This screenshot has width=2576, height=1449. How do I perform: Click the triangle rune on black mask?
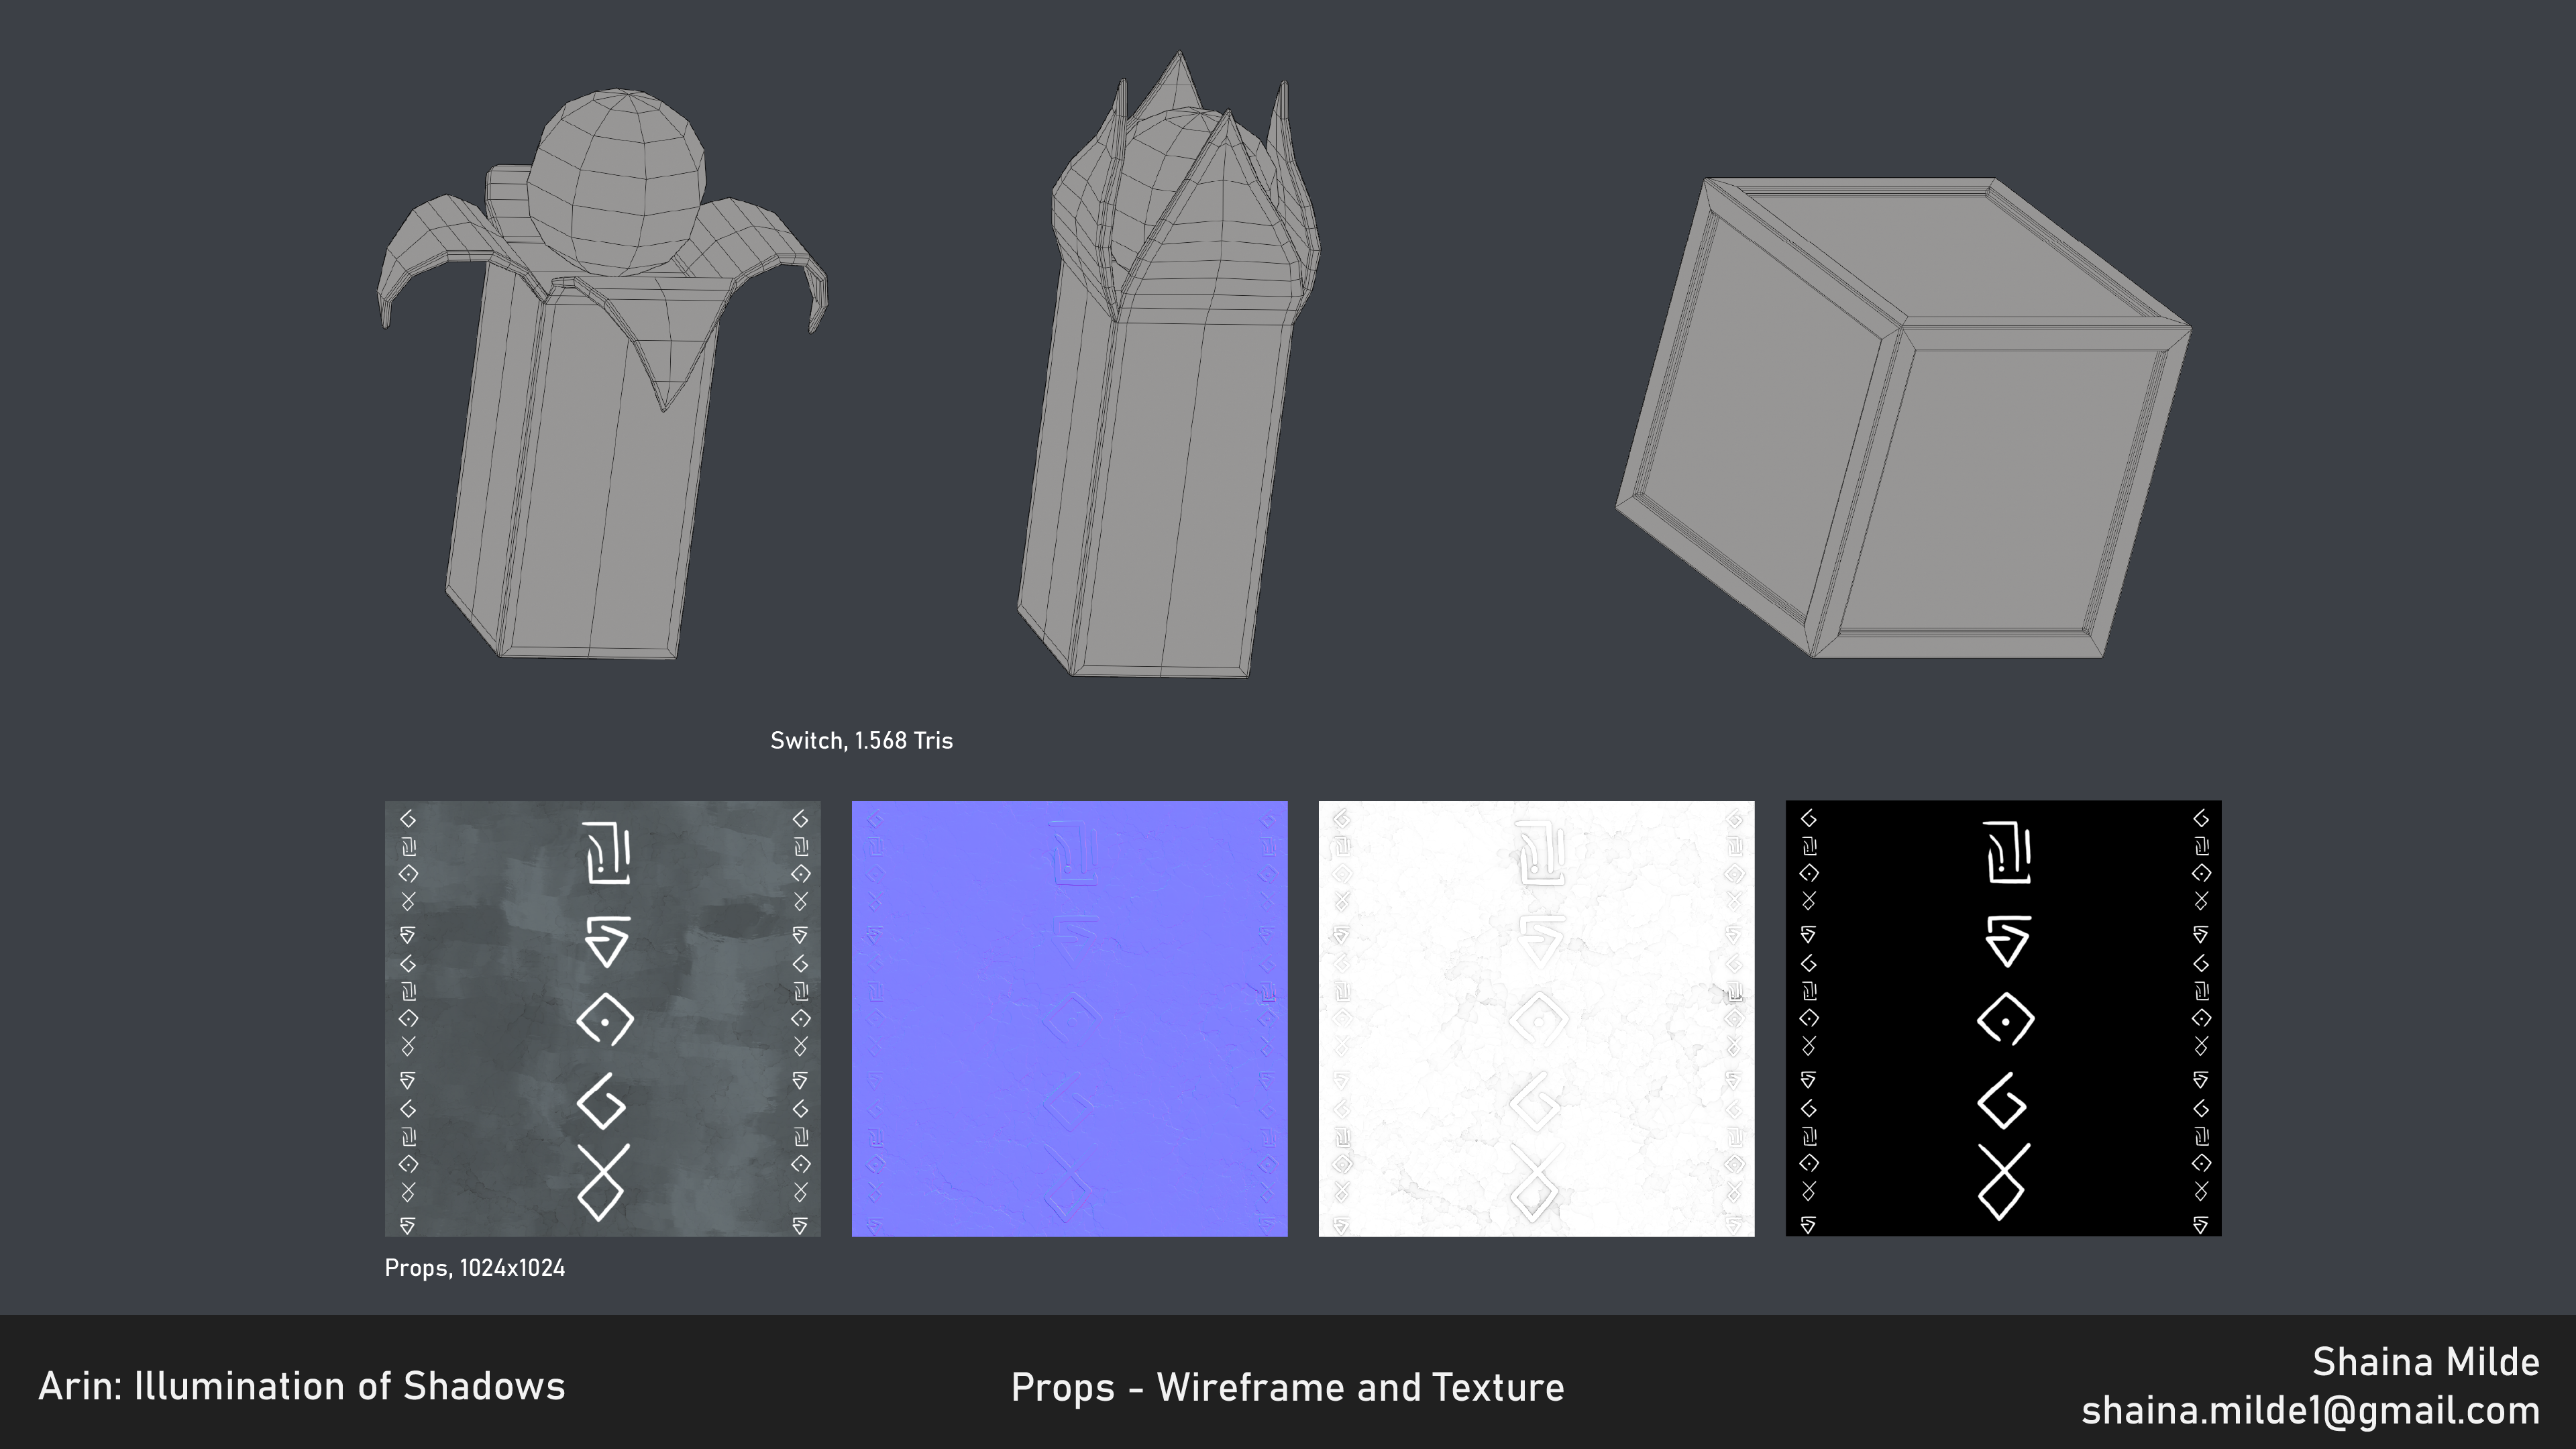pyautogui.click(x=2007, y=941)
